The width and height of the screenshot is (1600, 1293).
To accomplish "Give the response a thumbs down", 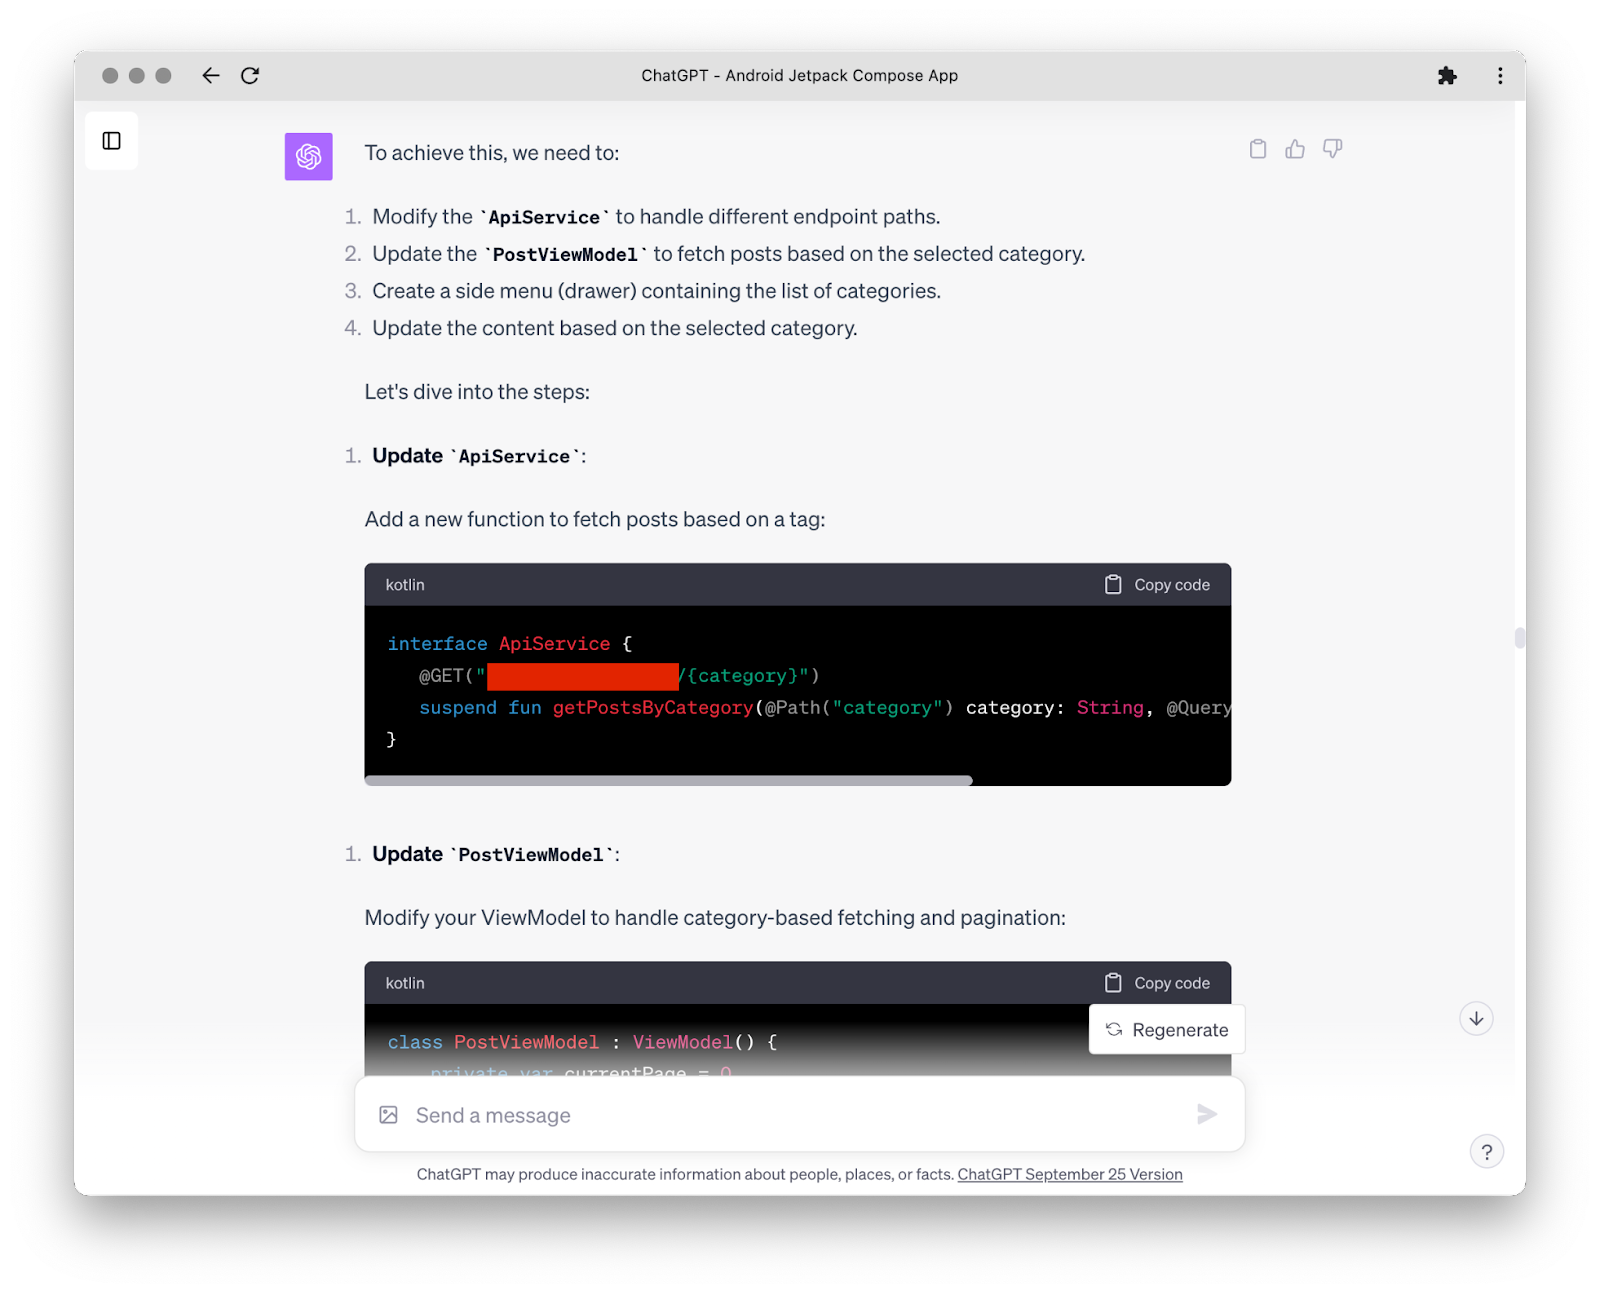I will [x=1332, y=149].
